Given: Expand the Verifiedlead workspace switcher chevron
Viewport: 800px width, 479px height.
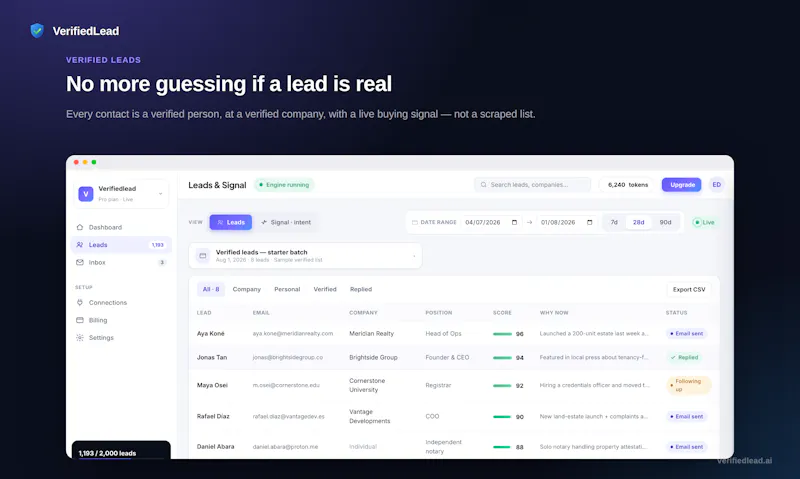Looking at the screenshot, I should click(x=160, y=194).
